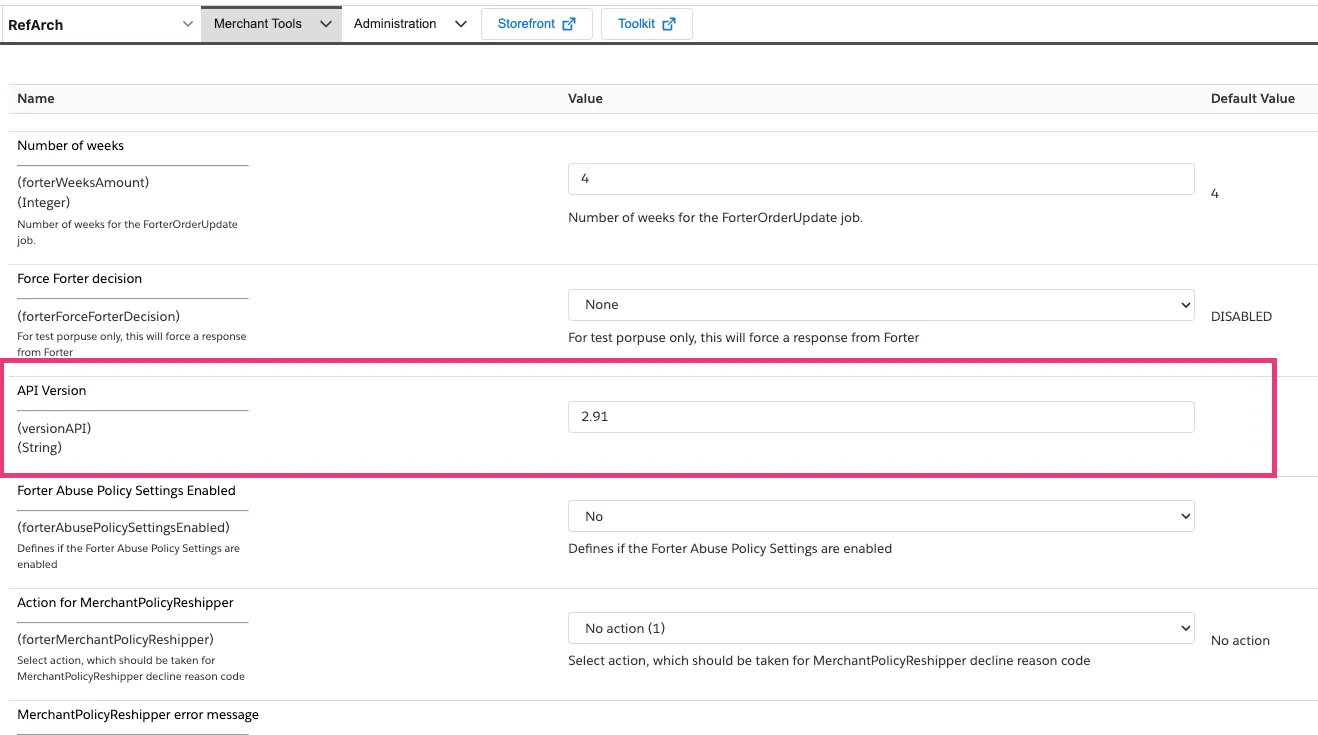Expand the MerchantPolicyReshipper action dropdown
This screenshot has height=735, width=1318.
pyautogui.click(x=881, y=628)
